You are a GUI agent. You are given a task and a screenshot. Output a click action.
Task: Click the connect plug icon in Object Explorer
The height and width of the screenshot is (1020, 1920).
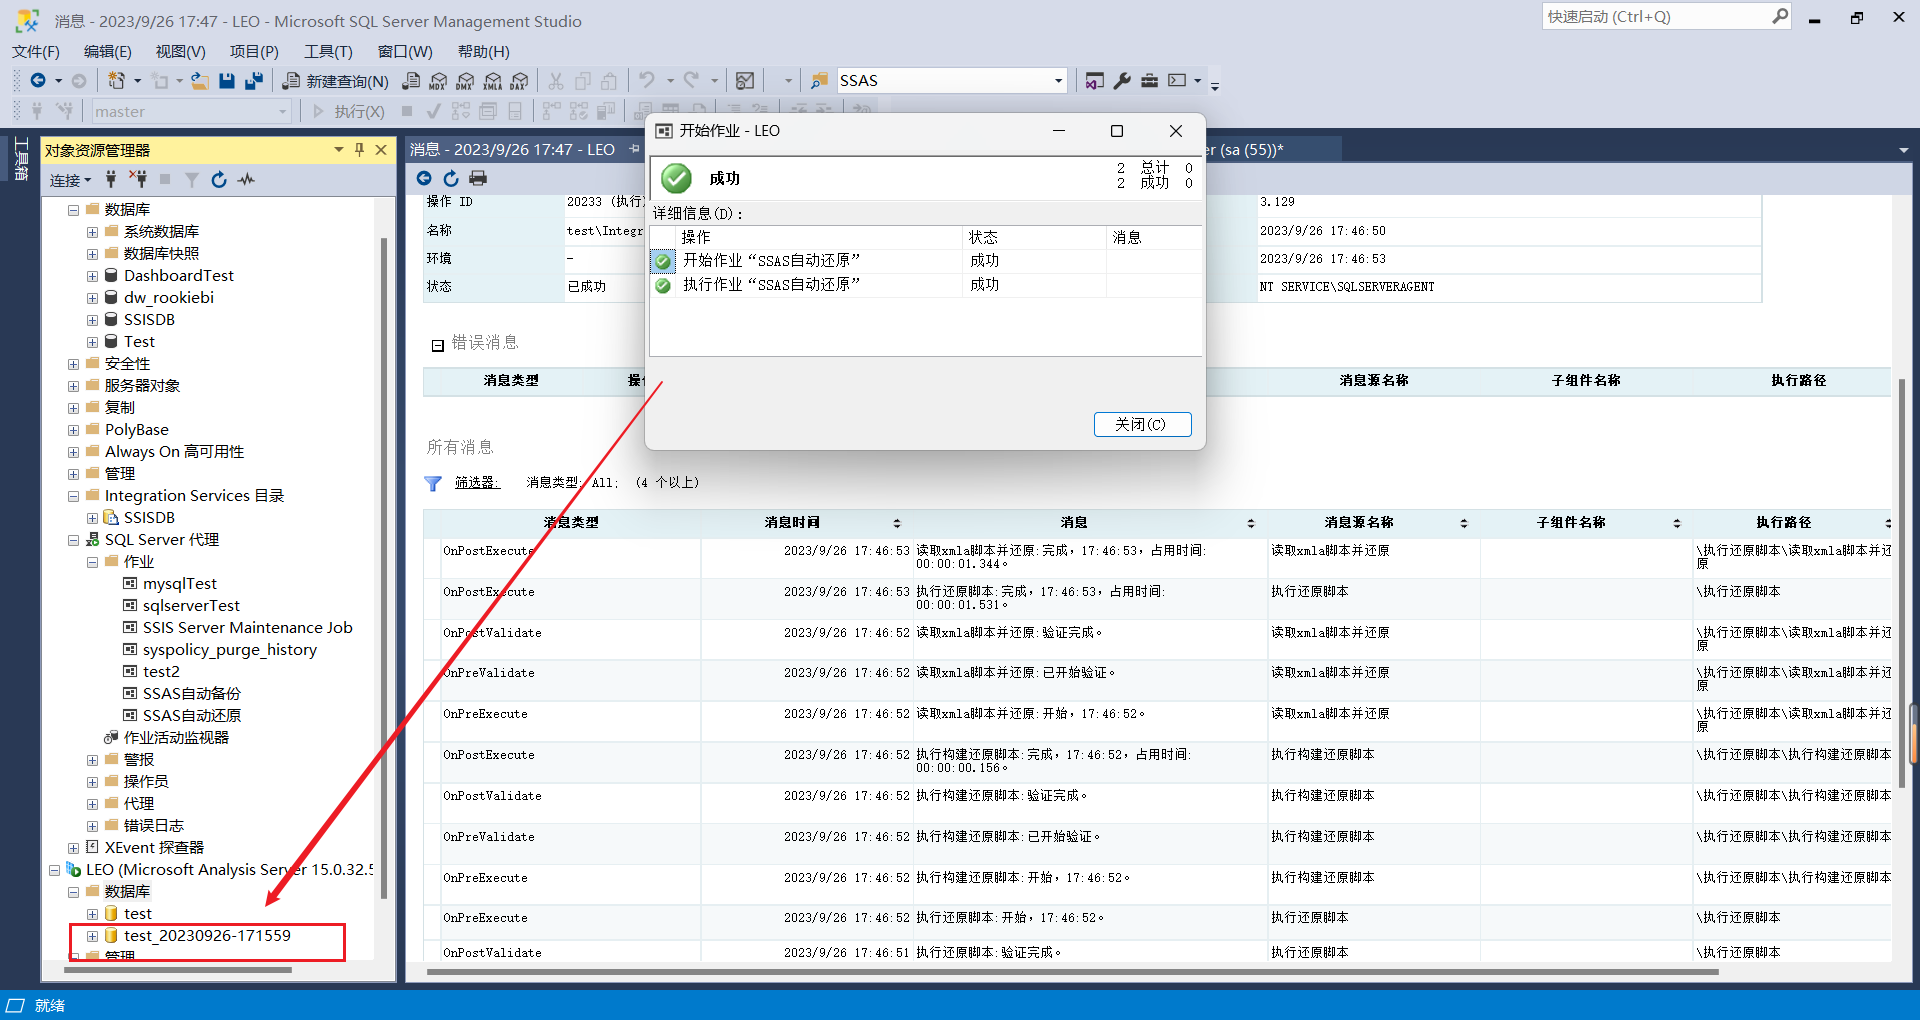(x=111, y=180)
